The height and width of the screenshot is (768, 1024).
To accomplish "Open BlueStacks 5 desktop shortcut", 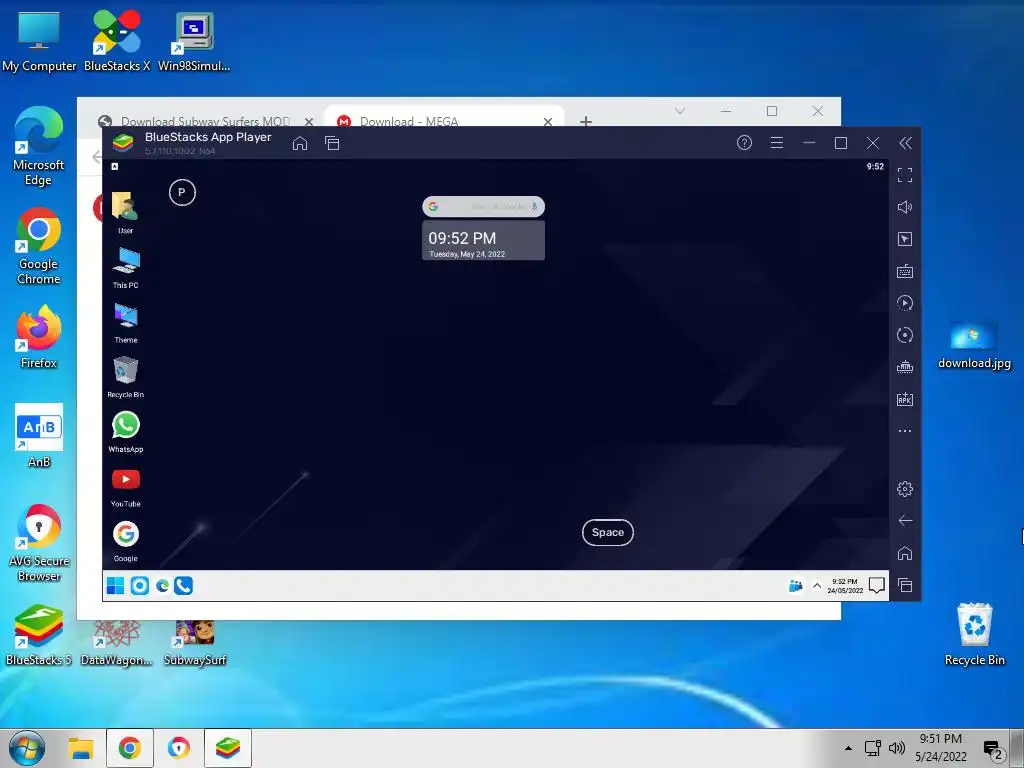I will (39, 635).
